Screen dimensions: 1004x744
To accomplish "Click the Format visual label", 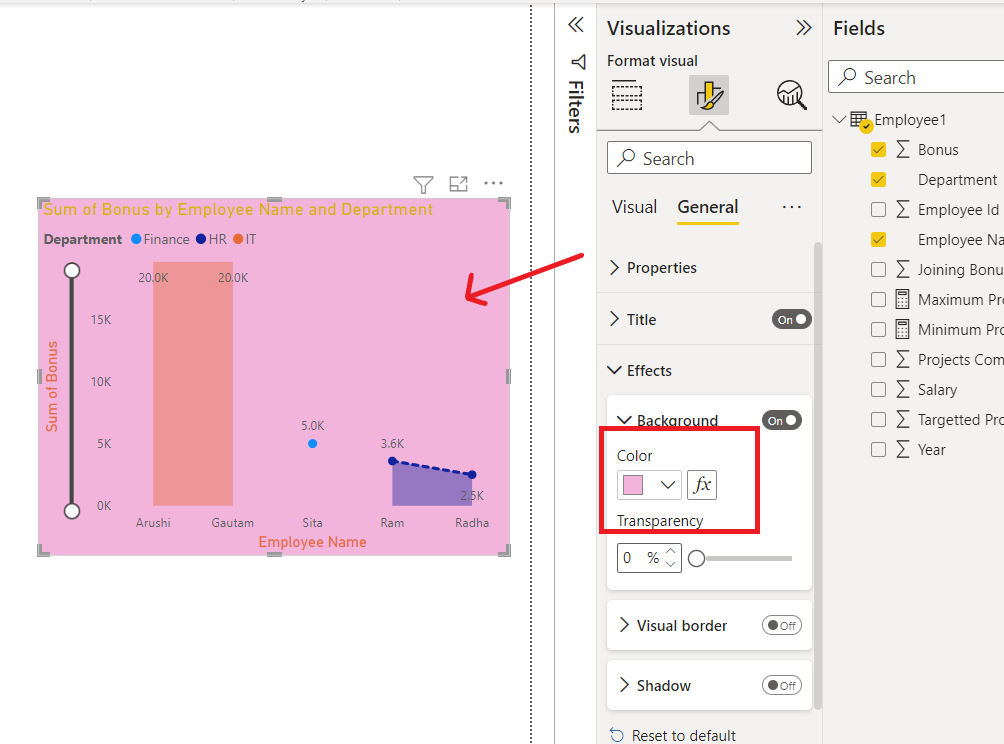I will [x=652, y=61].
